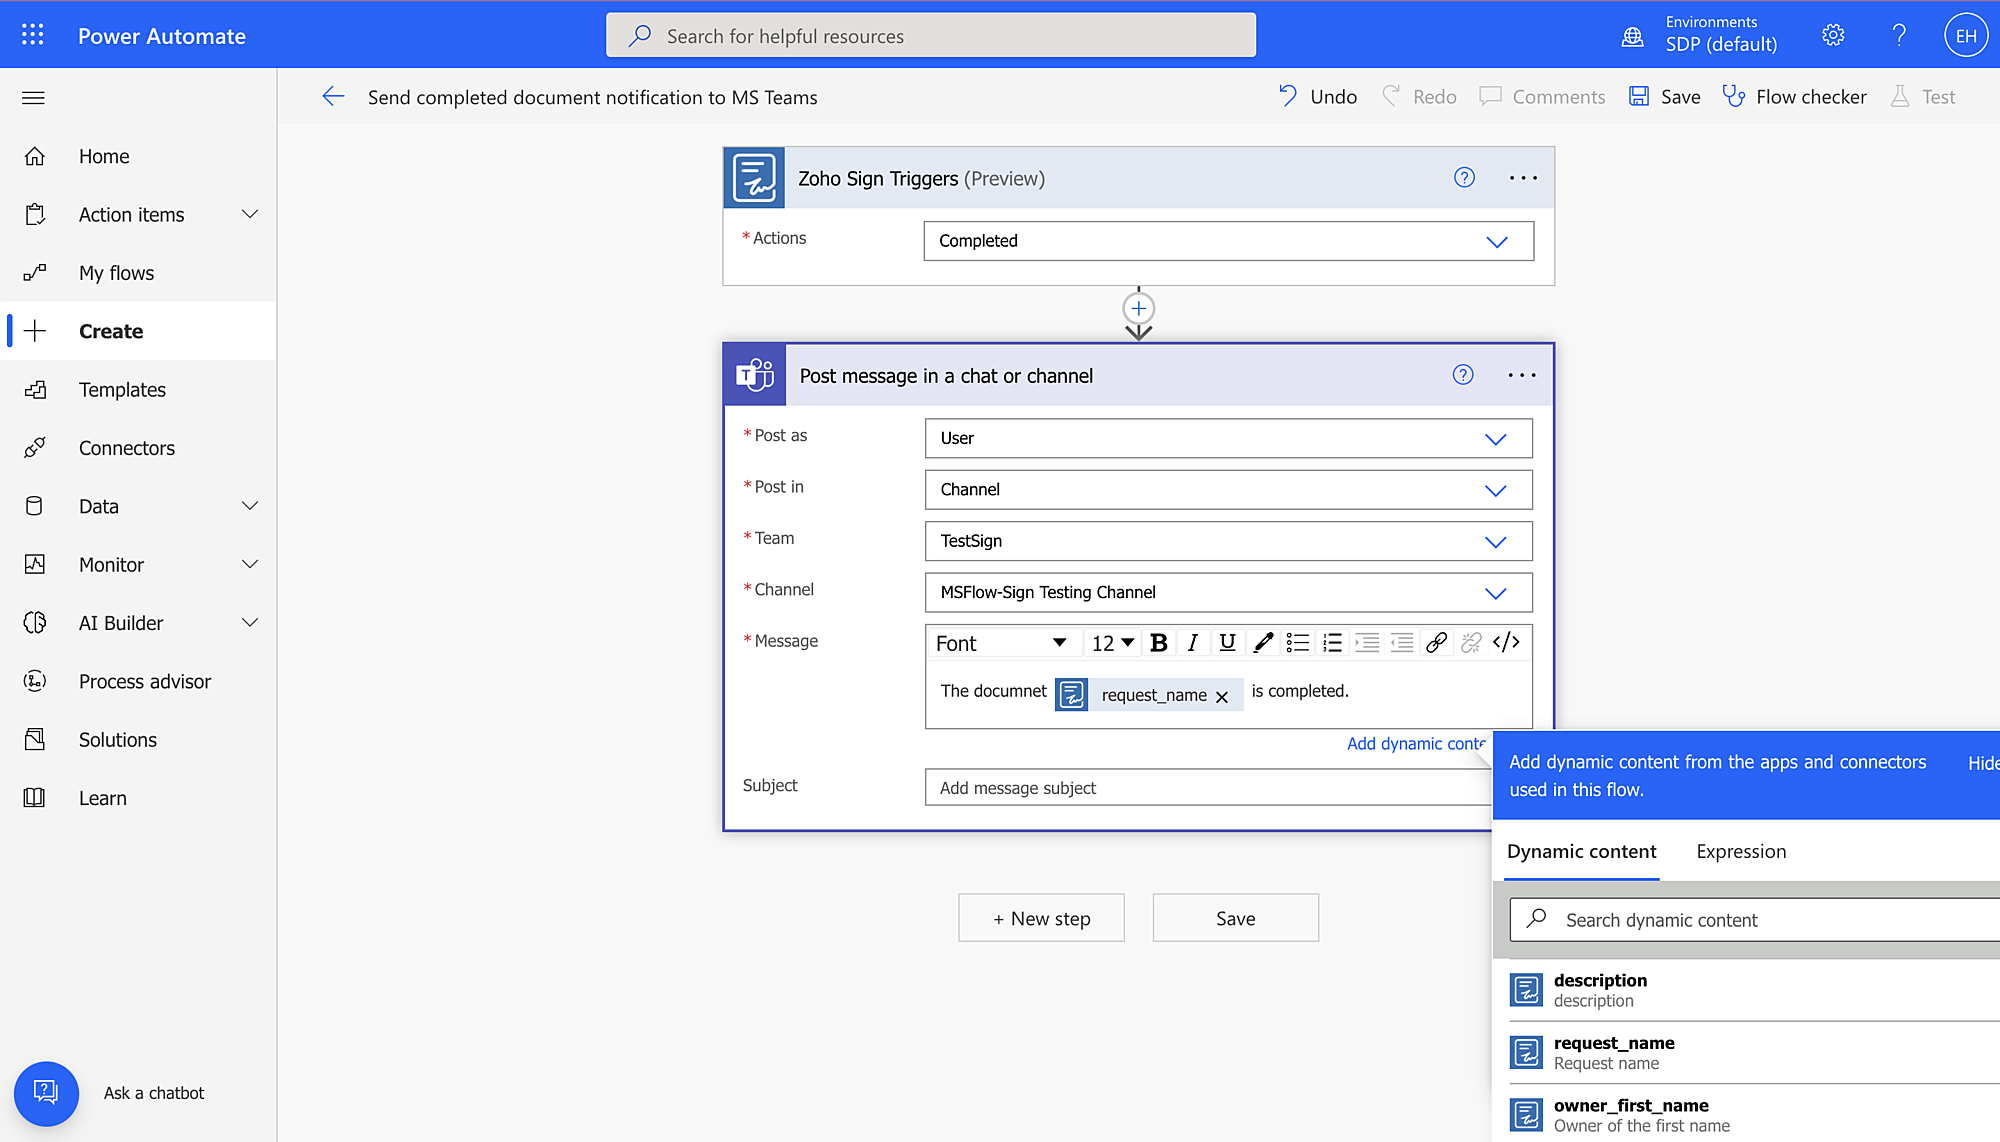Insert a bulleted list in message
Viewport: 2000px width, 1142px height.
coord(1298,643)
